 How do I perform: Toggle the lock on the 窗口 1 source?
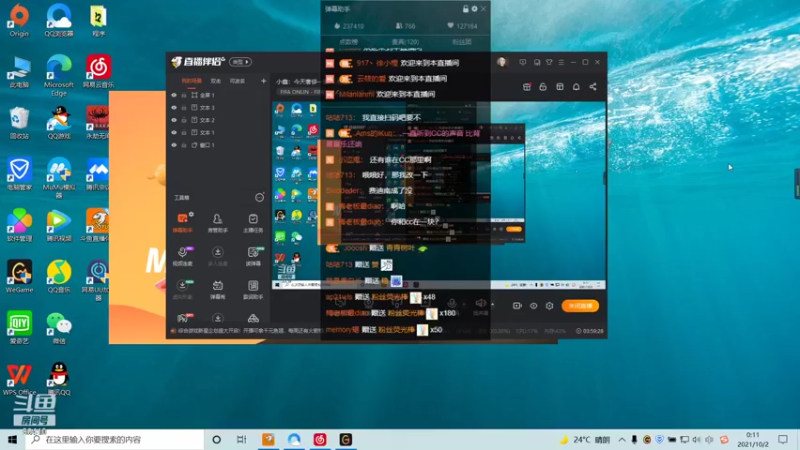point(184,145)
